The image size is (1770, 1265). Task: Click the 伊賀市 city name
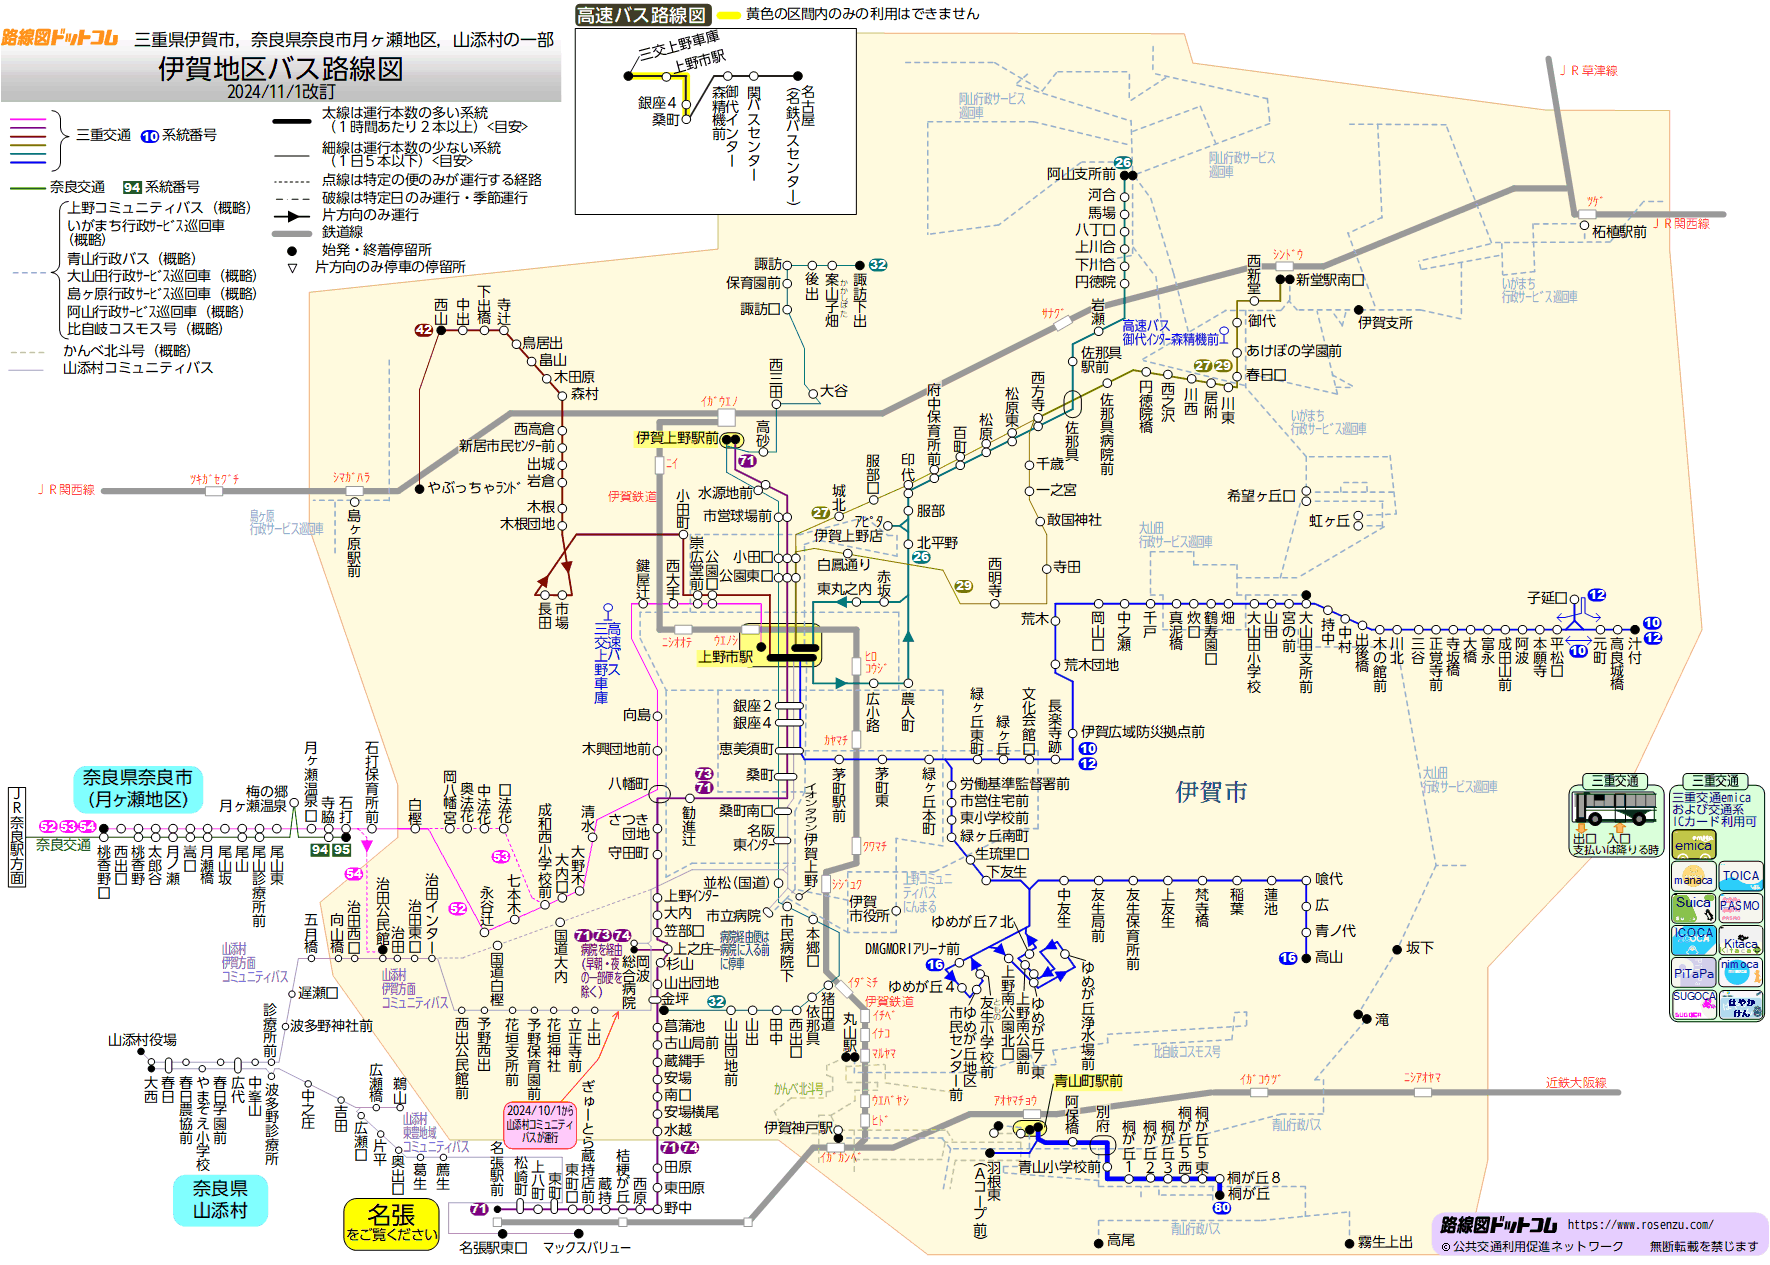pos(1211,792)
